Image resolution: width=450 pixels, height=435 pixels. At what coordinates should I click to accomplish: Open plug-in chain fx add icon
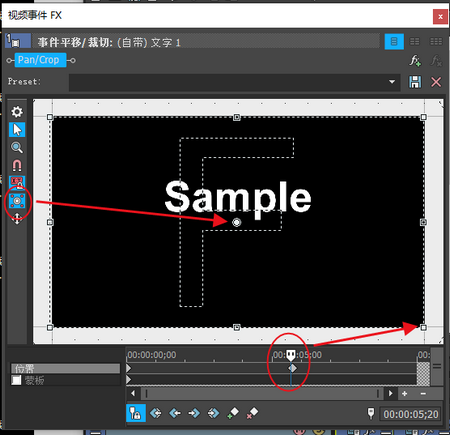(x=415, y=61)
